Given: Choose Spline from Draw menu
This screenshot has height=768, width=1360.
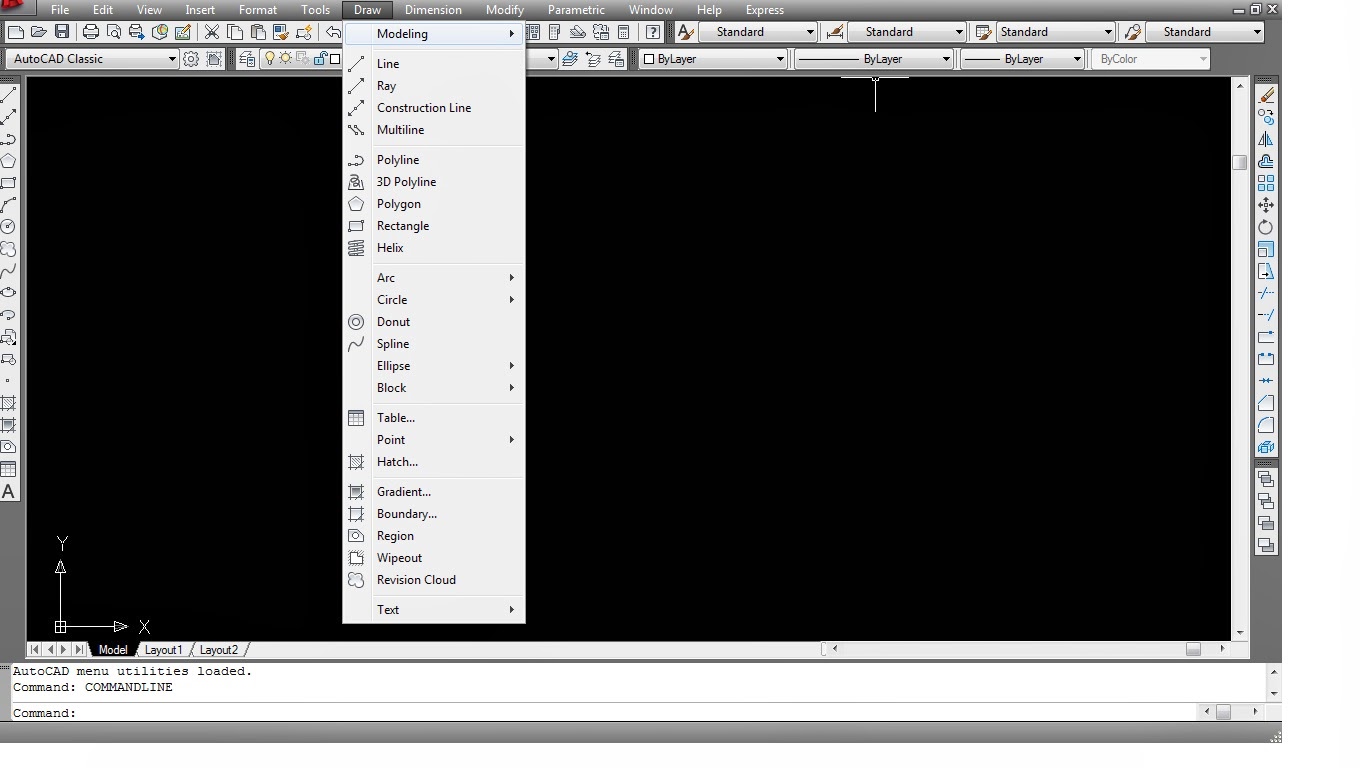Looking at the screenshot, I should pos(434,344).
